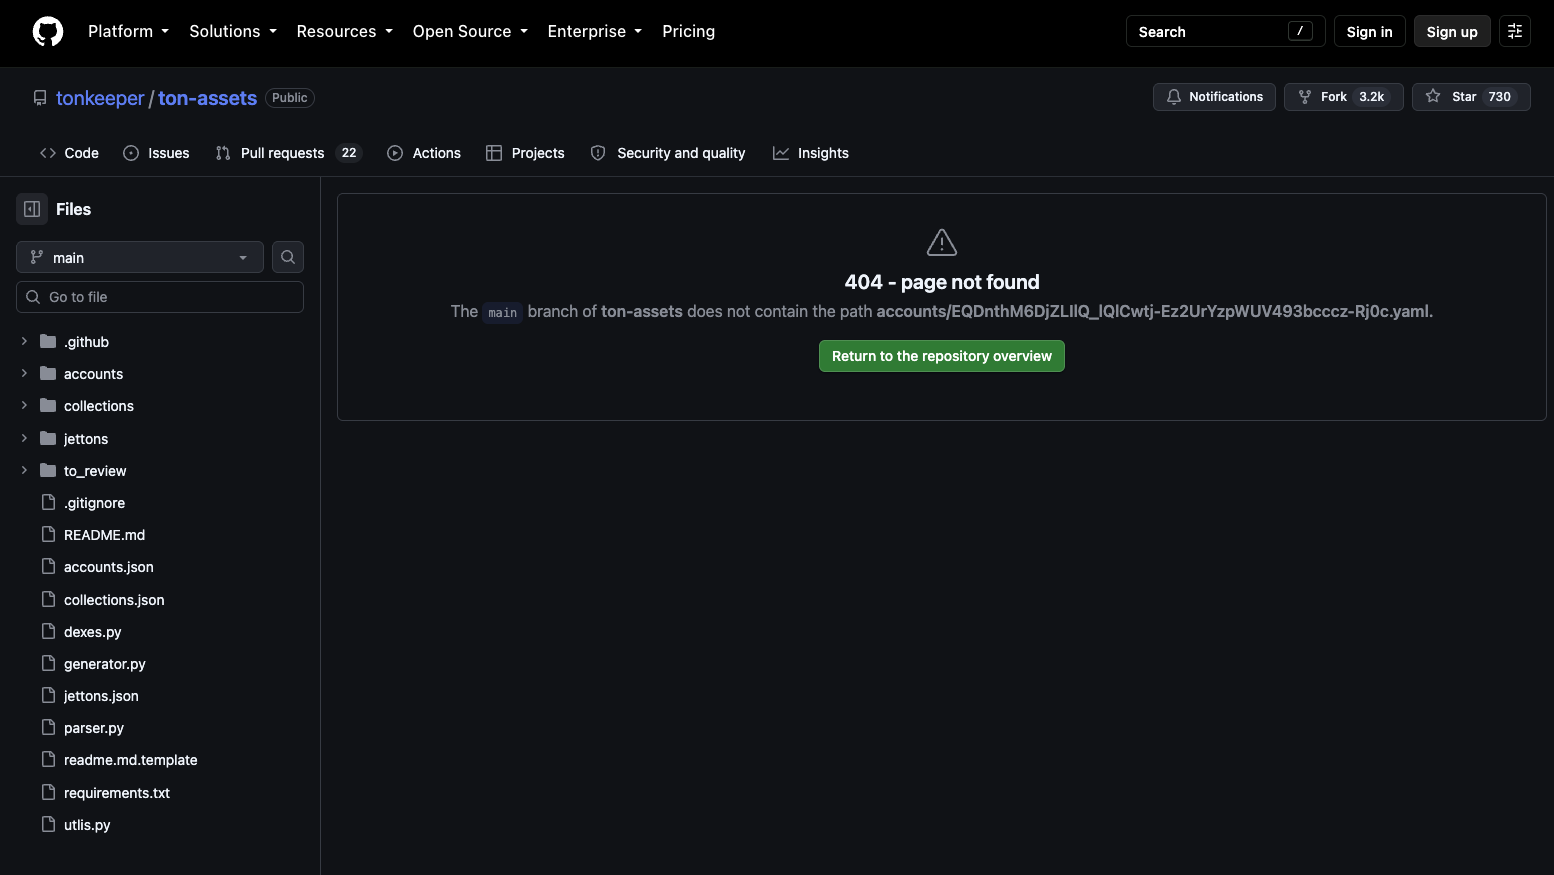
Task: Expand the .github folder chevron
Action: (24, 341)
